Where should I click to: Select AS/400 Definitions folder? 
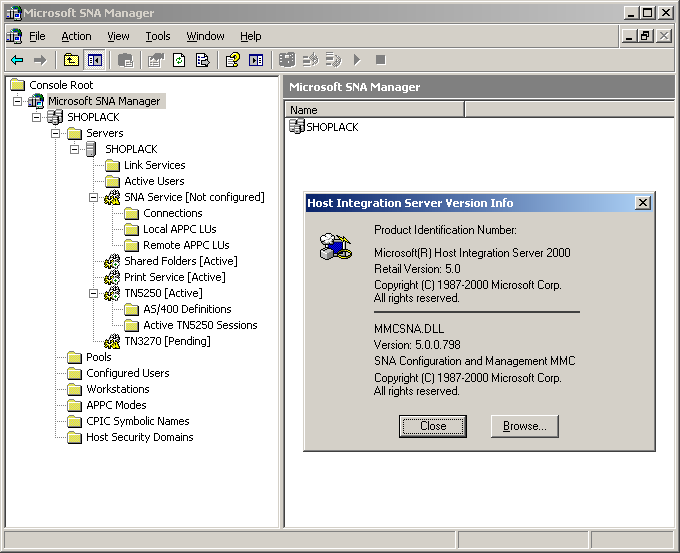[187, 309]
